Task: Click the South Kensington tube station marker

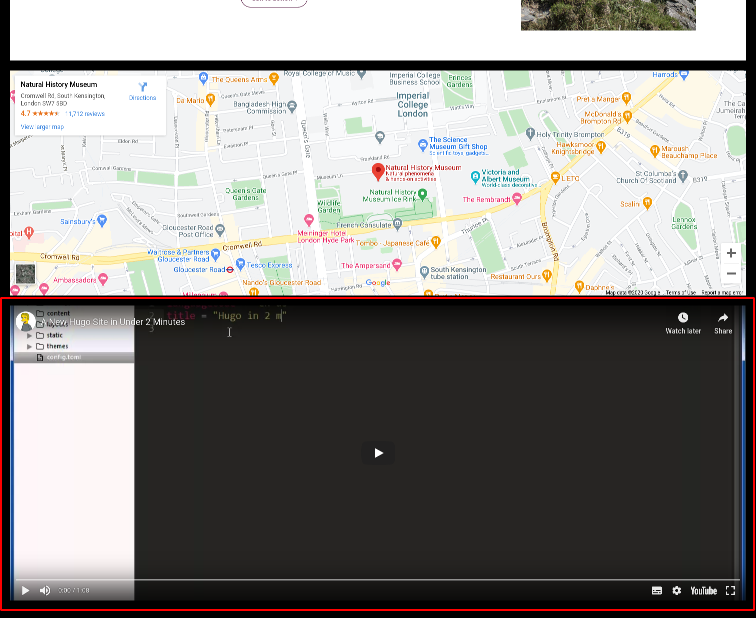Action: 424,271
